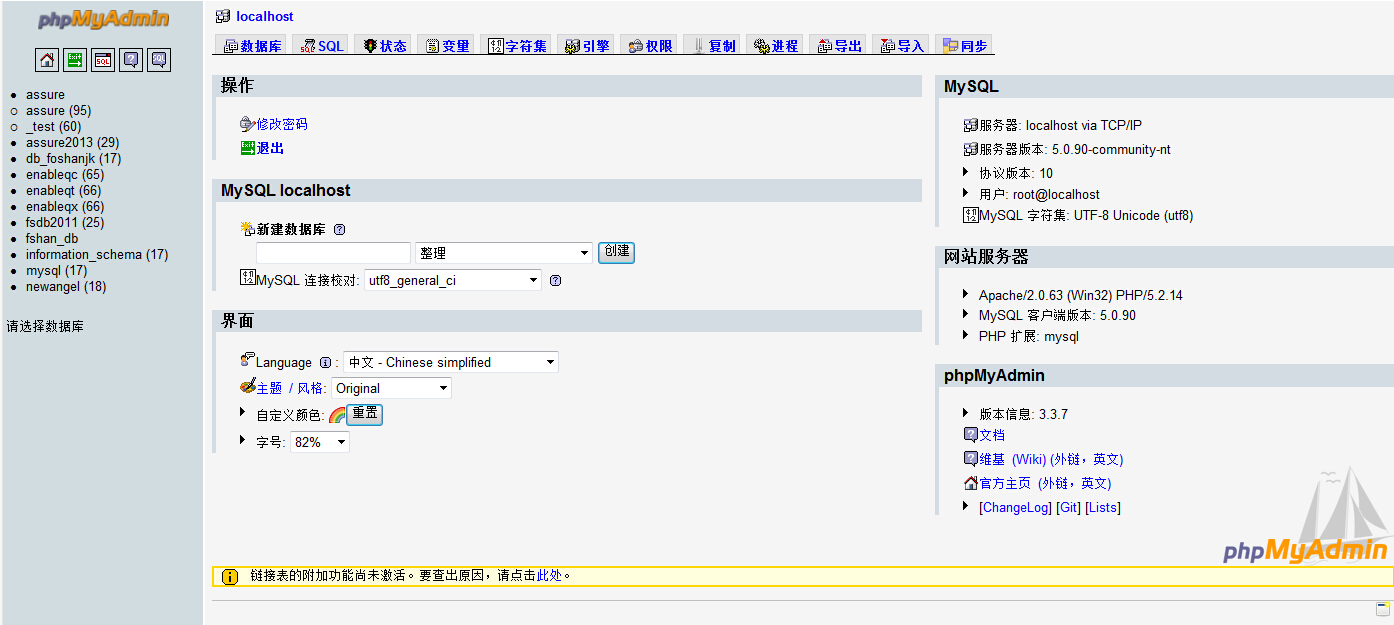1394x625 pixels.
Task: Open the 82% font size dropdown
Action: tap(320, 442)
